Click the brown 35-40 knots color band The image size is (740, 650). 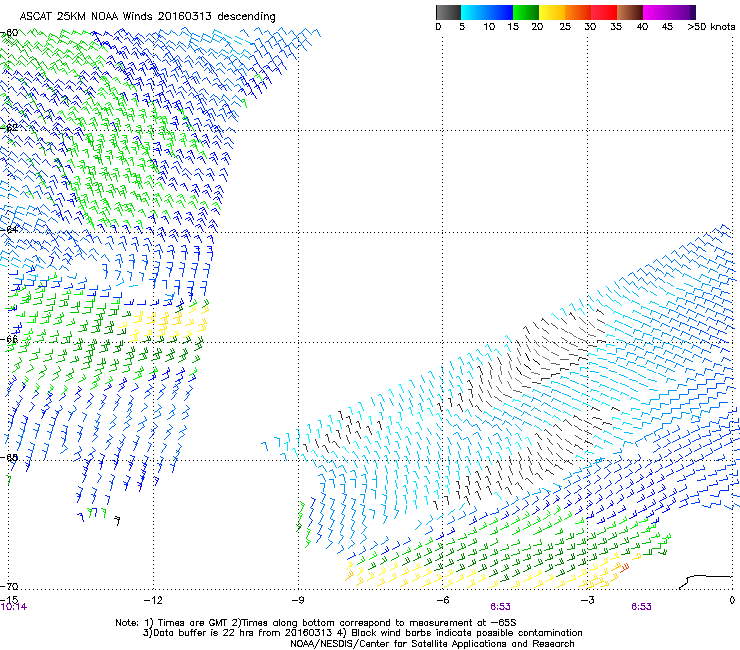tap(630, 12)
